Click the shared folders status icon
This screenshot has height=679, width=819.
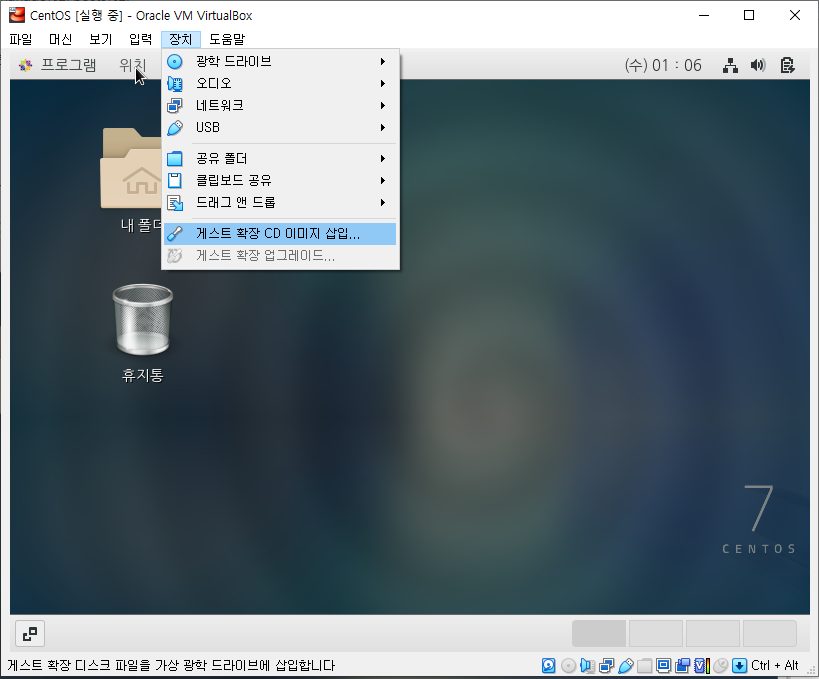(x=645, y=665)
